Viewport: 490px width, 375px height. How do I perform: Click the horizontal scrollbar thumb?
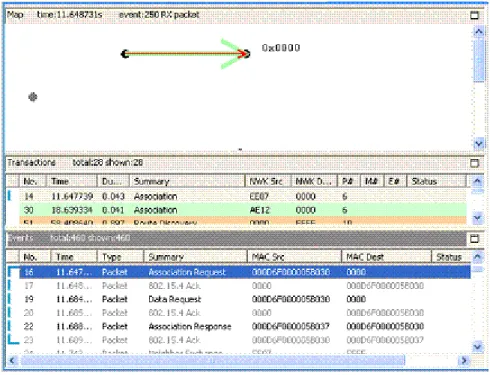click(x=213, y=360)
